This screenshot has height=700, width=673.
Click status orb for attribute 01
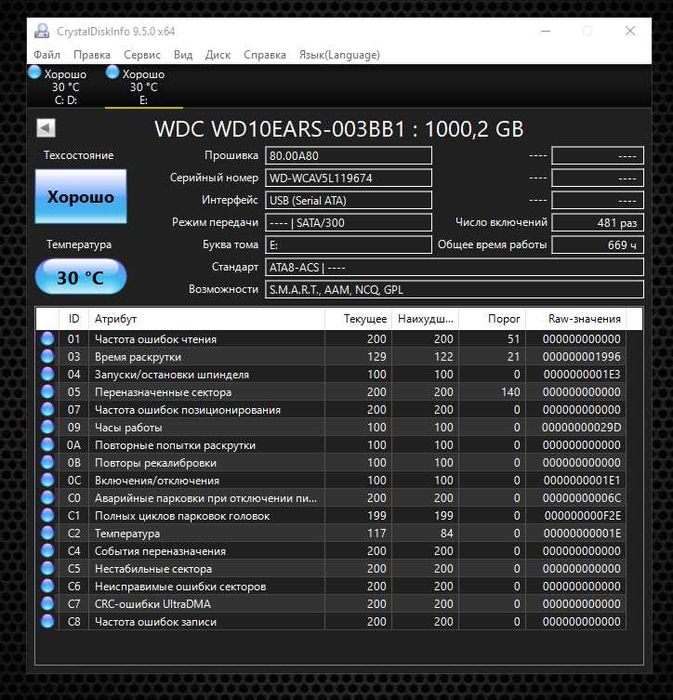pyautogui.click(x=47, y=339)
